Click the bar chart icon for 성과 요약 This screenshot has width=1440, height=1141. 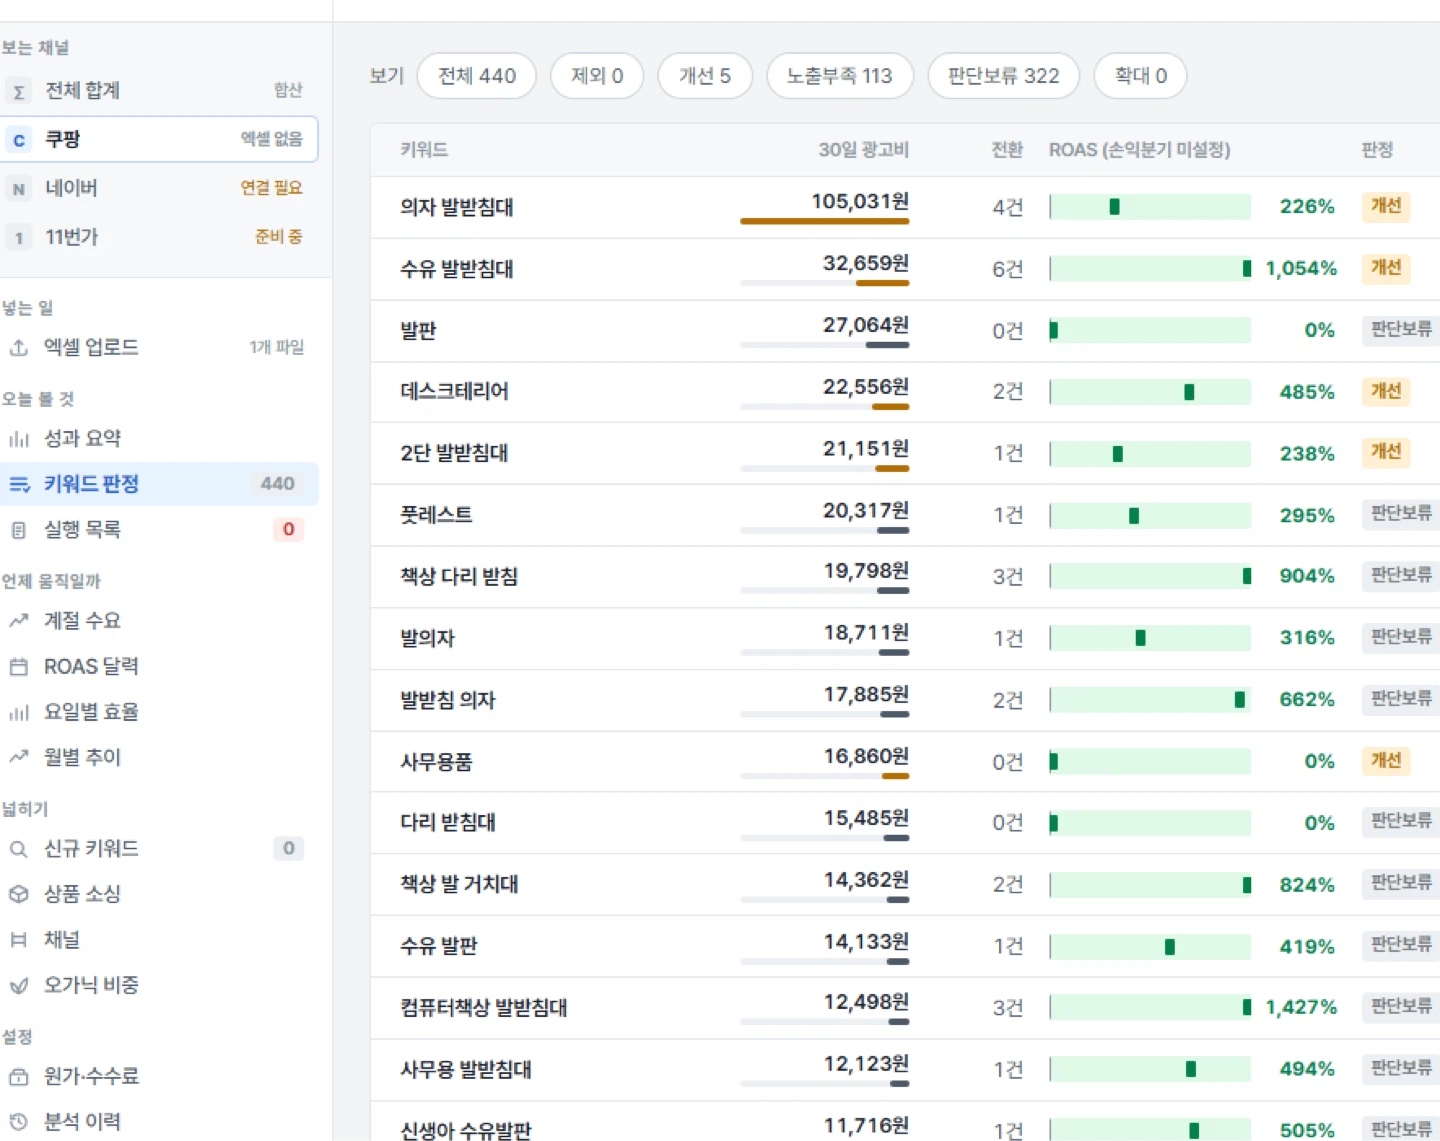click(18, 439)
